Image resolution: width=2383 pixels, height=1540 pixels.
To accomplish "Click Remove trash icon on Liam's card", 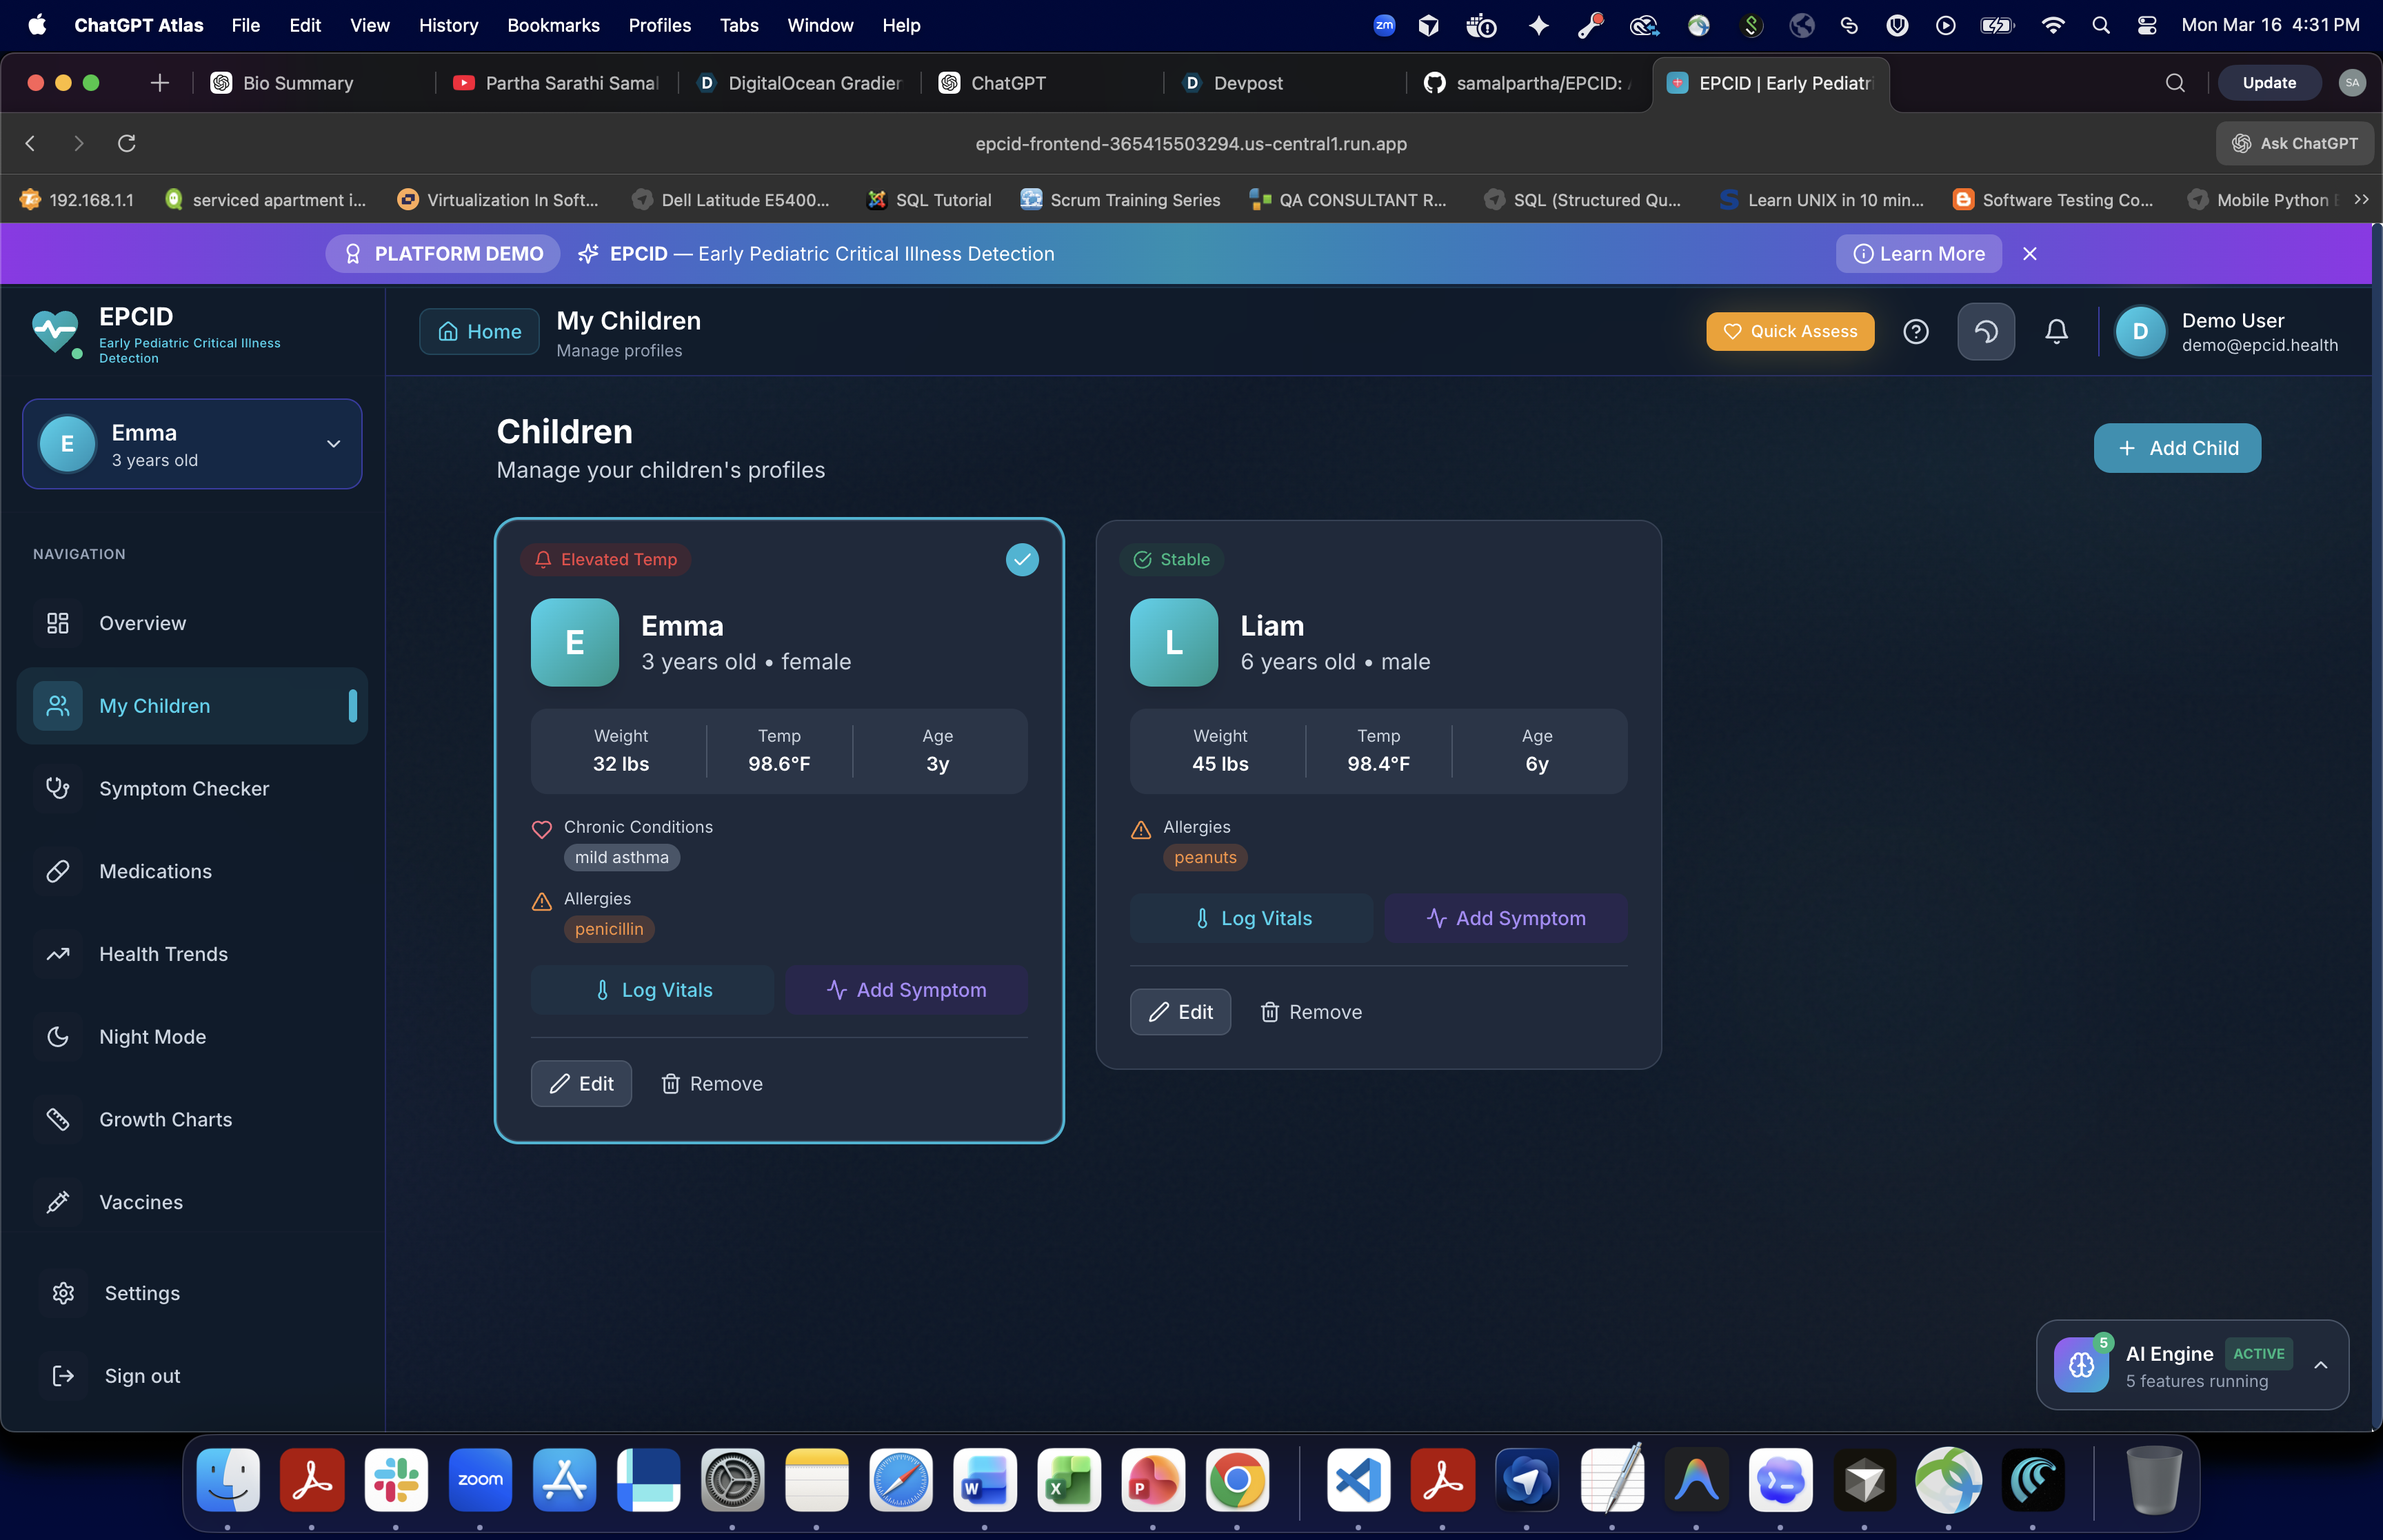I will (1269, 1012).
